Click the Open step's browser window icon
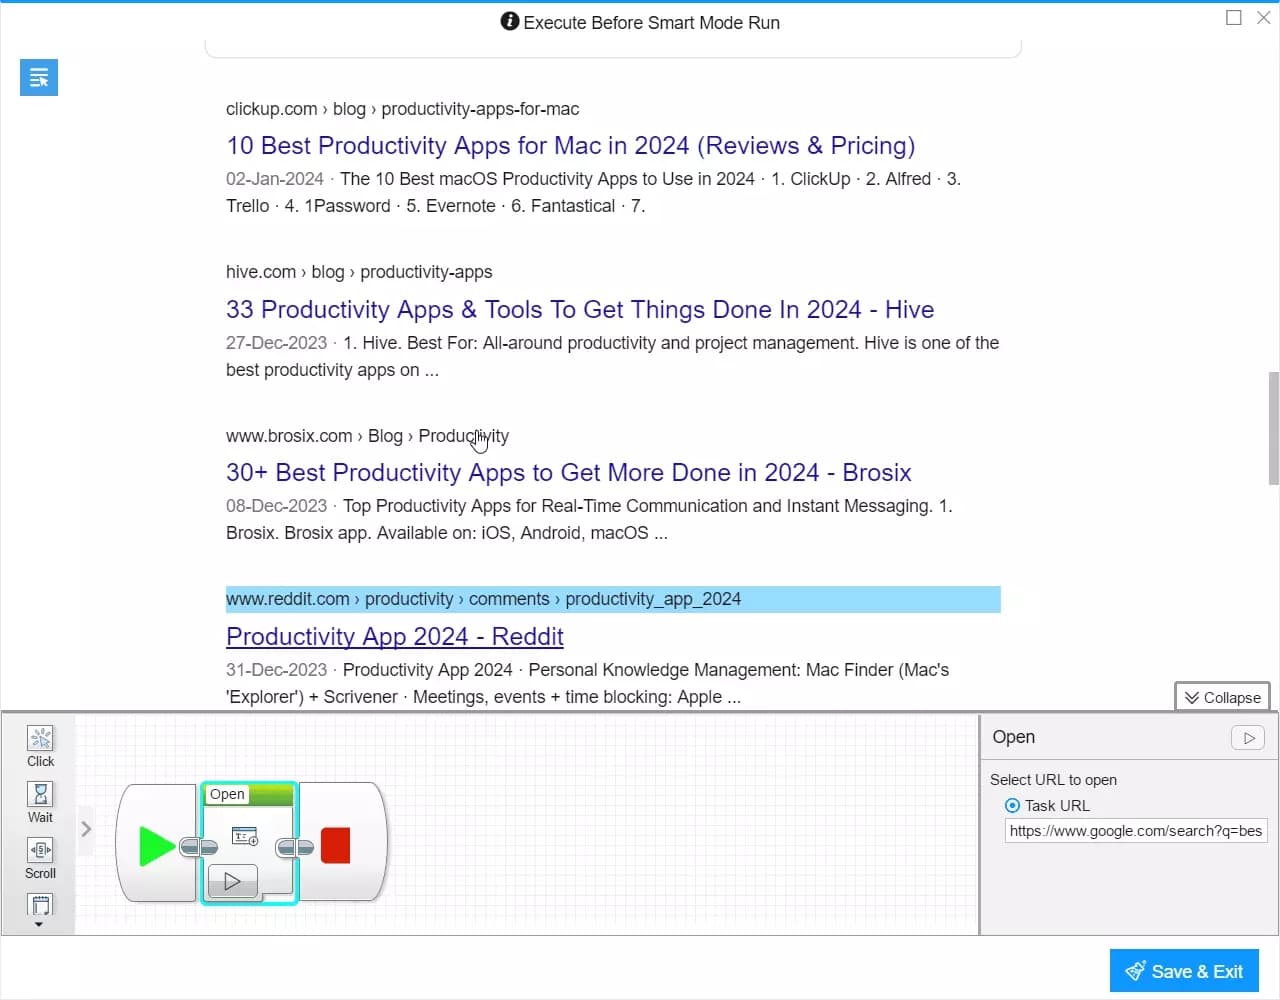Screen dimensions: 1280x1000 [245, 836]
